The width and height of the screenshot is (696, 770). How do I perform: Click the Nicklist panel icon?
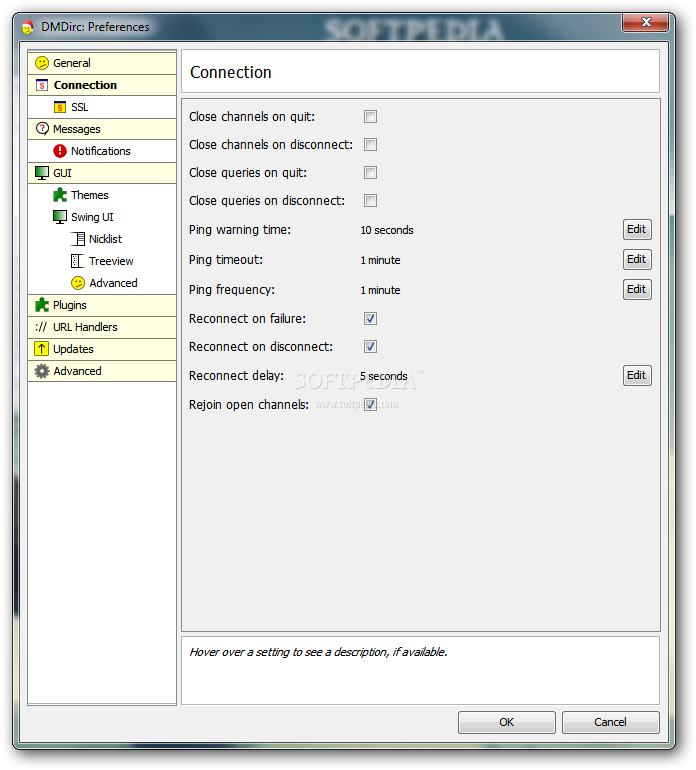(x=78, y=239)
